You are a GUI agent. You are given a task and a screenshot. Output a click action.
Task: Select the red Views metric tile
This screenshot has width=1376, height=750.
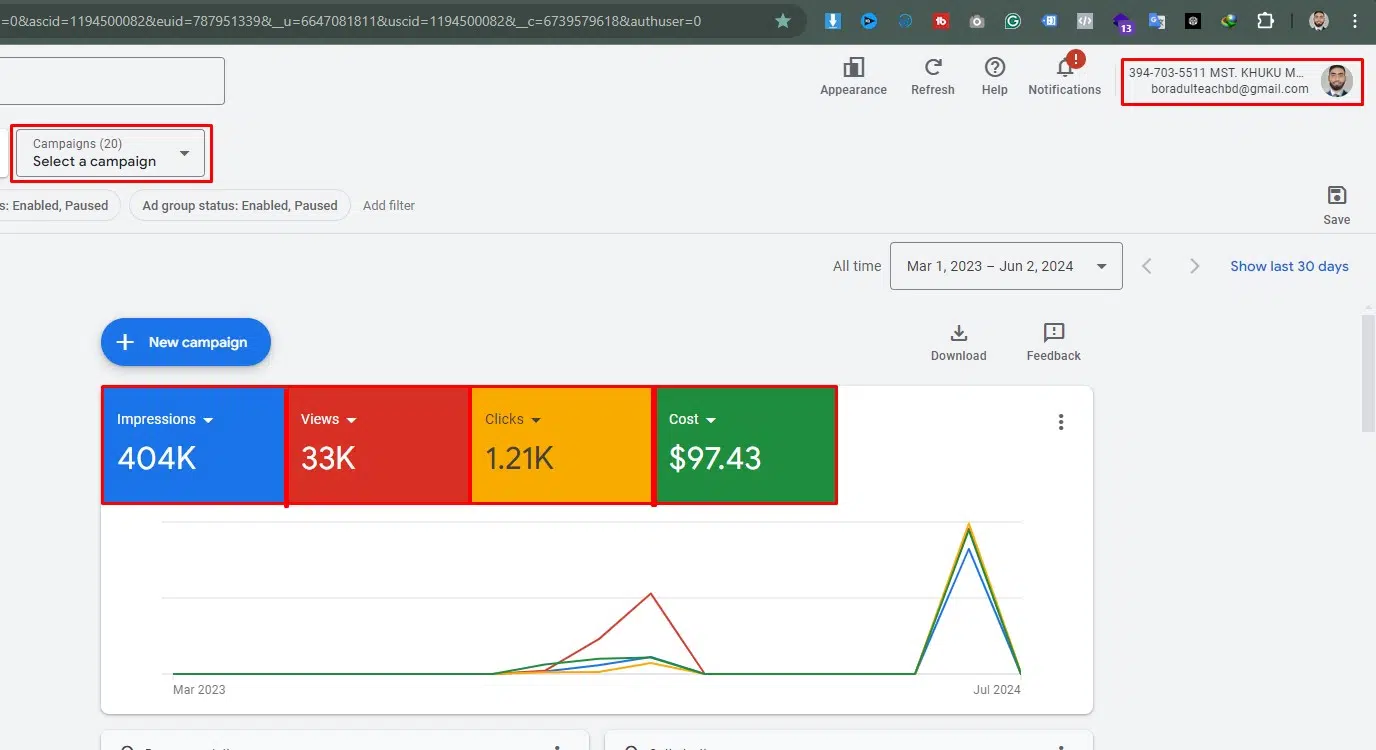(378, 445)
